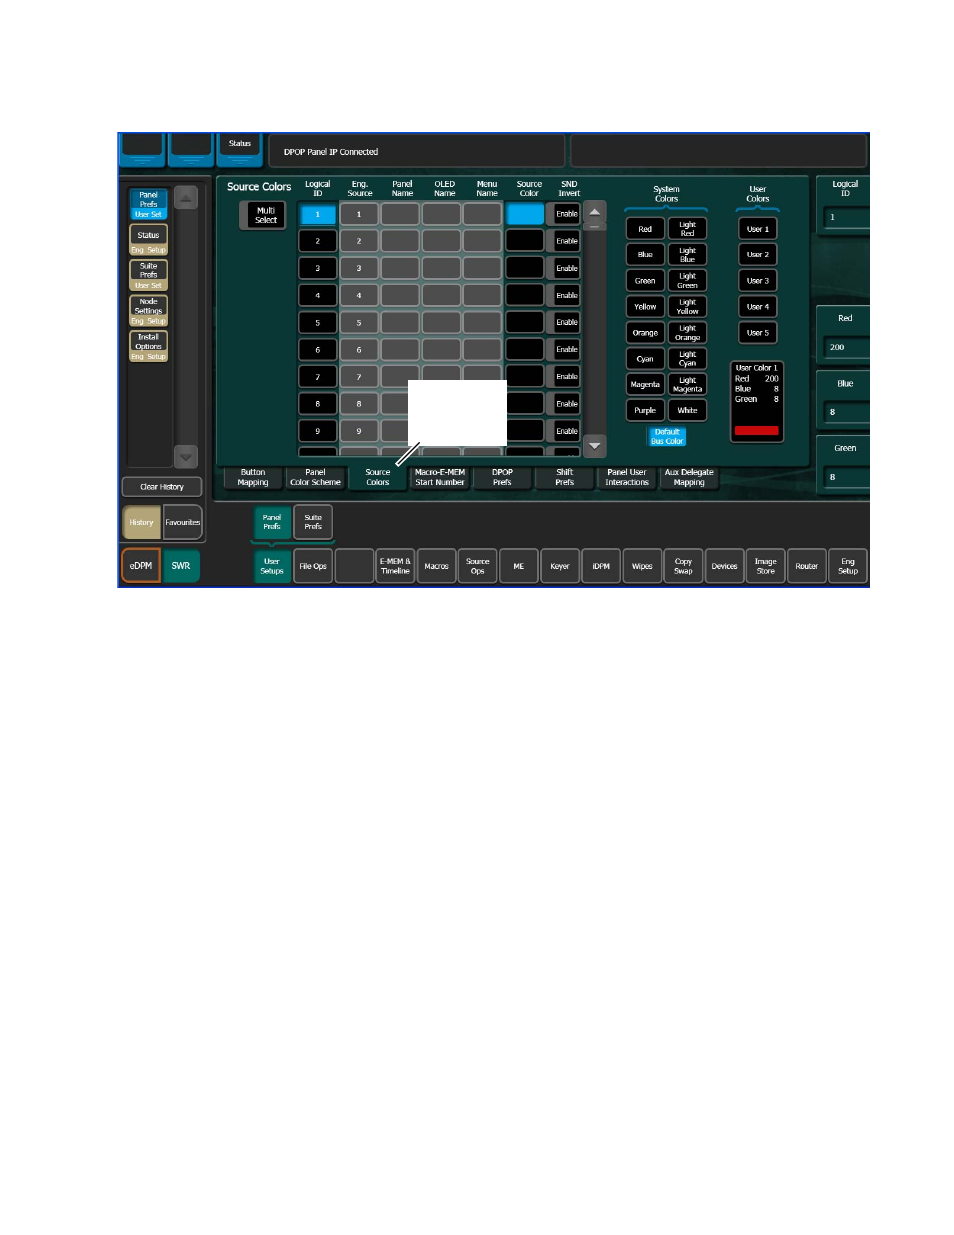Image resolution: width=954 pixels, height=1235 pixels.
Task: Clear the history list
Action: click(x=162, y=487)
